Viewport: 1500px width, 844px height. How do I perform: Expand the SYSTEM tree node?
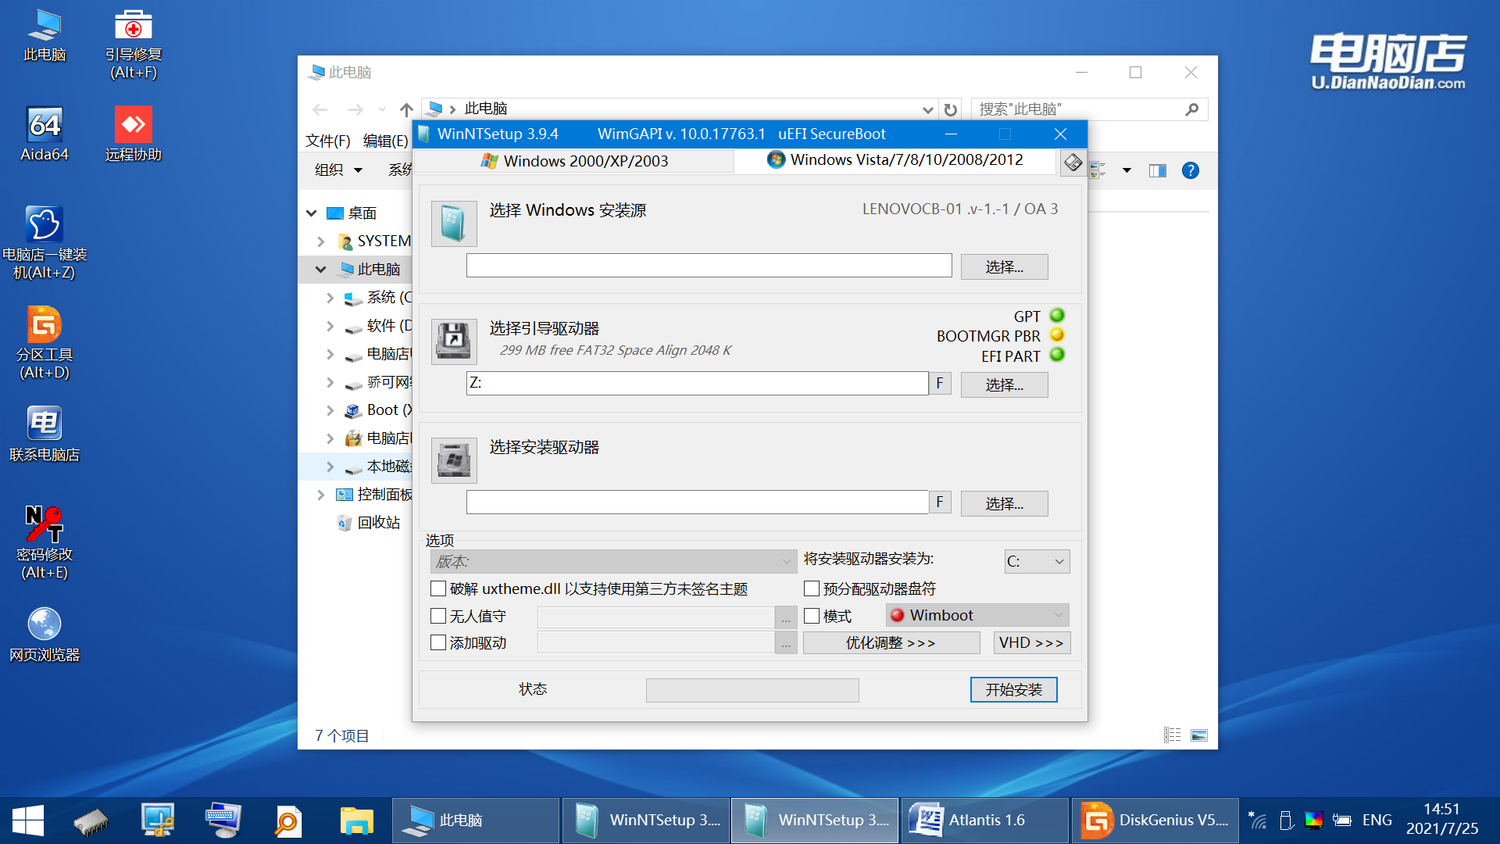[321, 241]
